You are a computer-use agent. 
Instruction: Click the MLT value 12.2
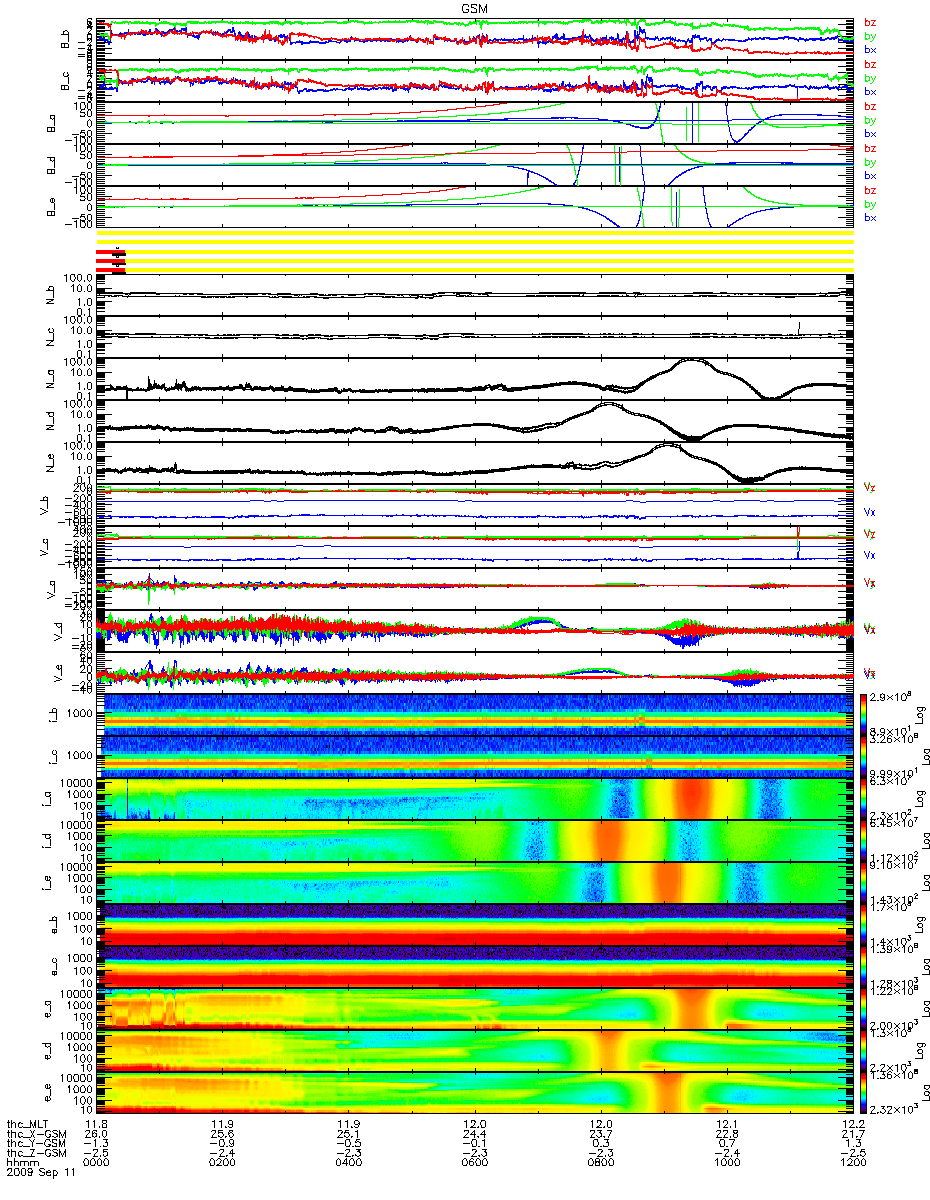coord(853,1123)
